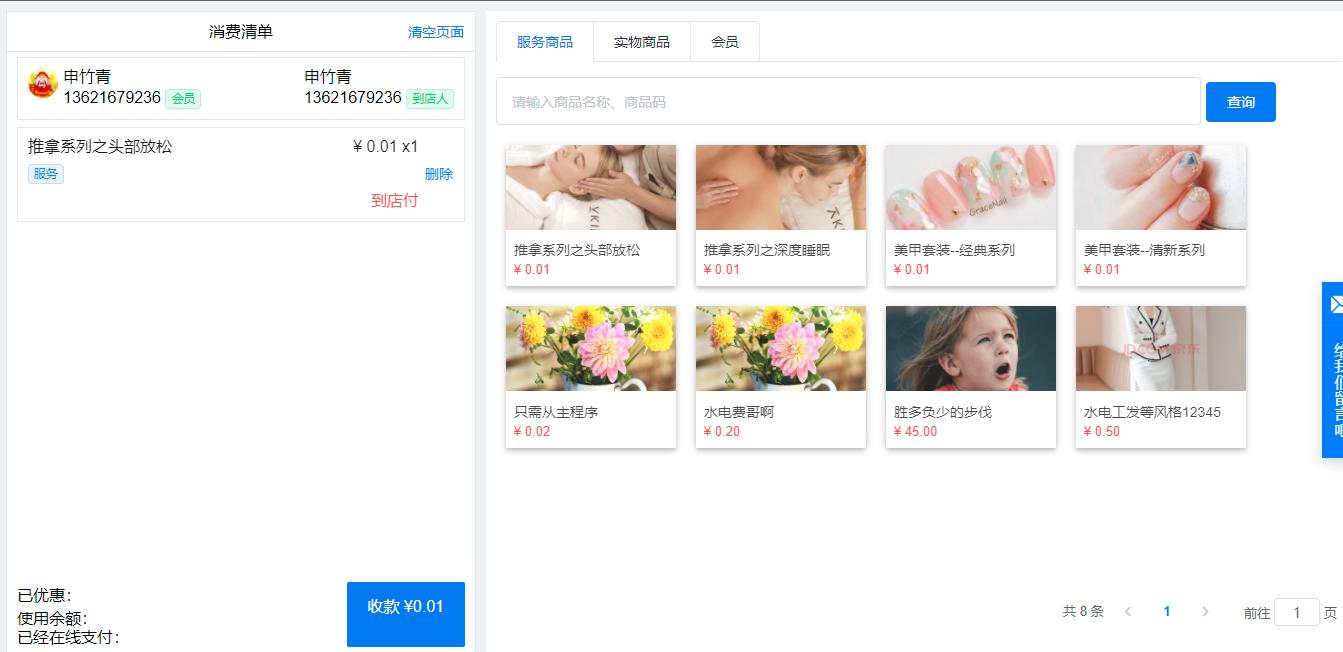
Task: Switch to the 实物商品 tab
Action: 642,42
